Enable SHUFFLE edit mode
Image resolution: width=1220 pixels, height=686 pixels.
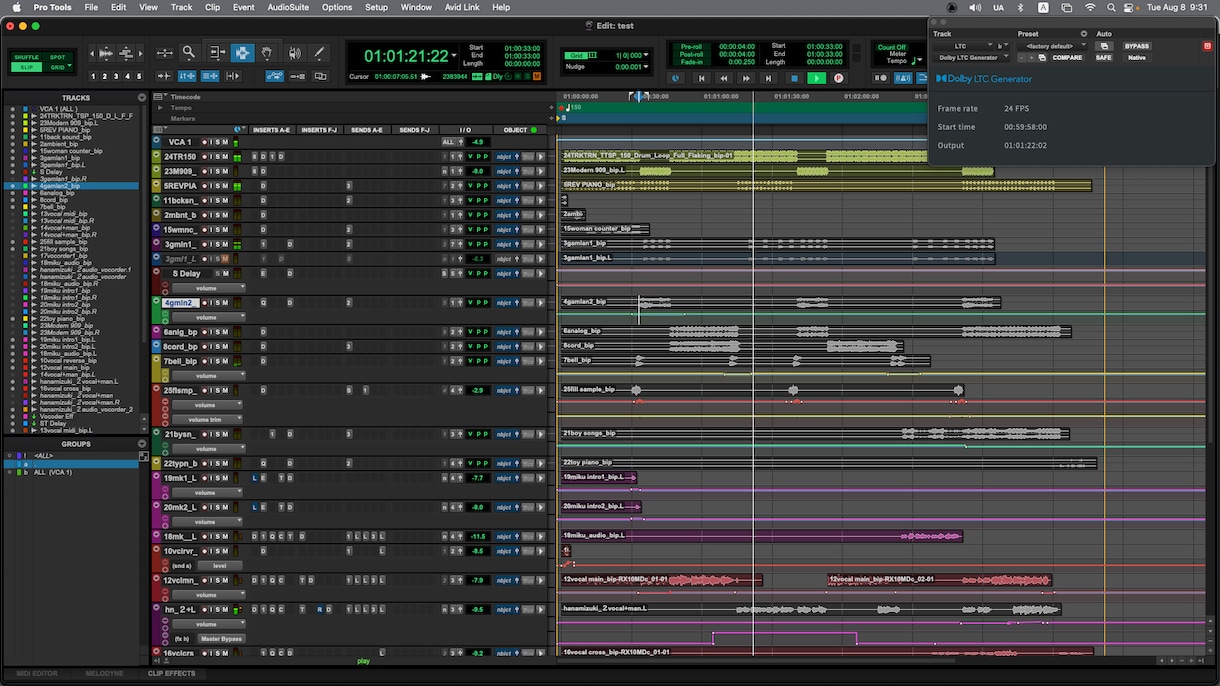[x=27, y=57]
